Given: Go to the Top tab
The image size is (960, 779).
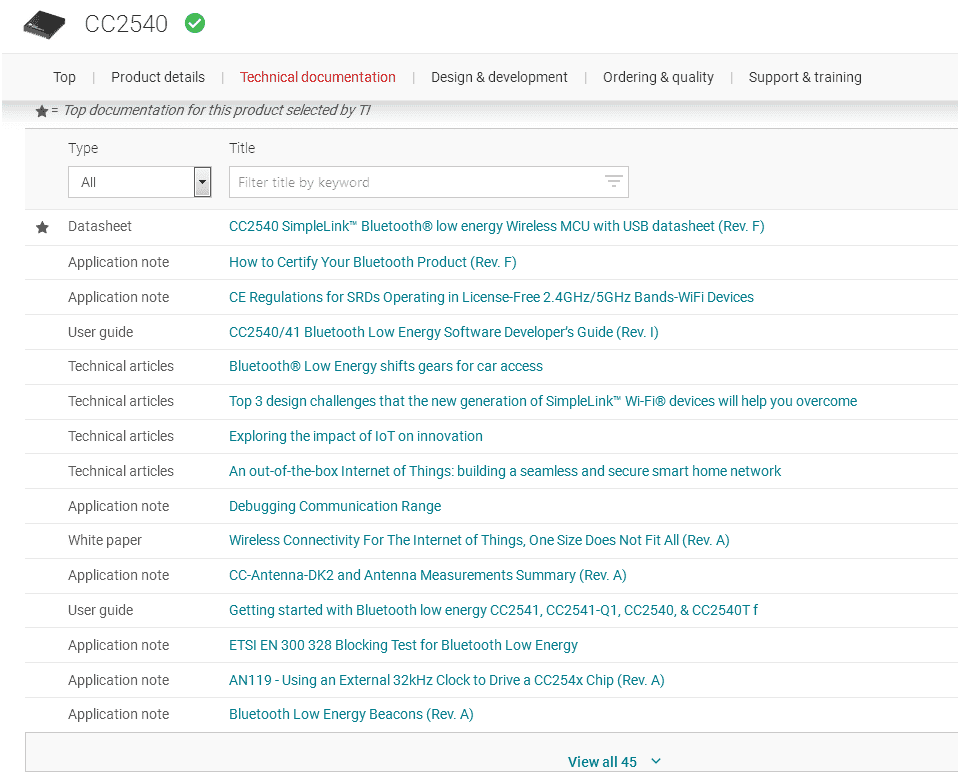Looking at the screenshot, I should pos(64,77).
